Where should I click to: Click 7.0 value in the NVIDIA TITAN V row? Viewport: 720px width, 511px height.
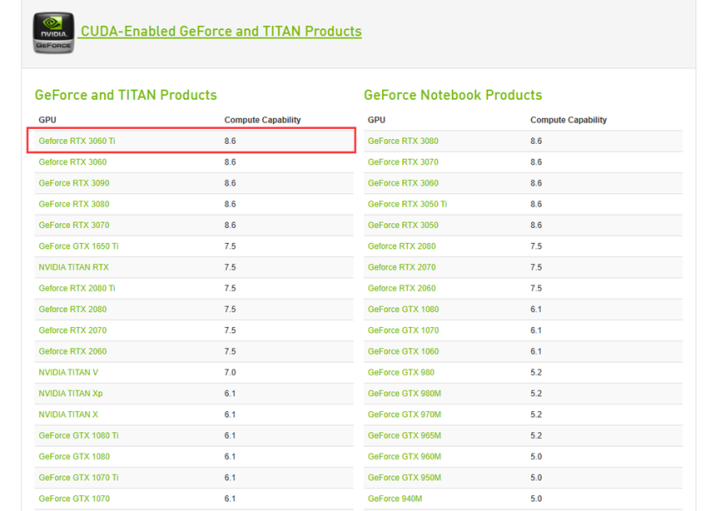230,372
